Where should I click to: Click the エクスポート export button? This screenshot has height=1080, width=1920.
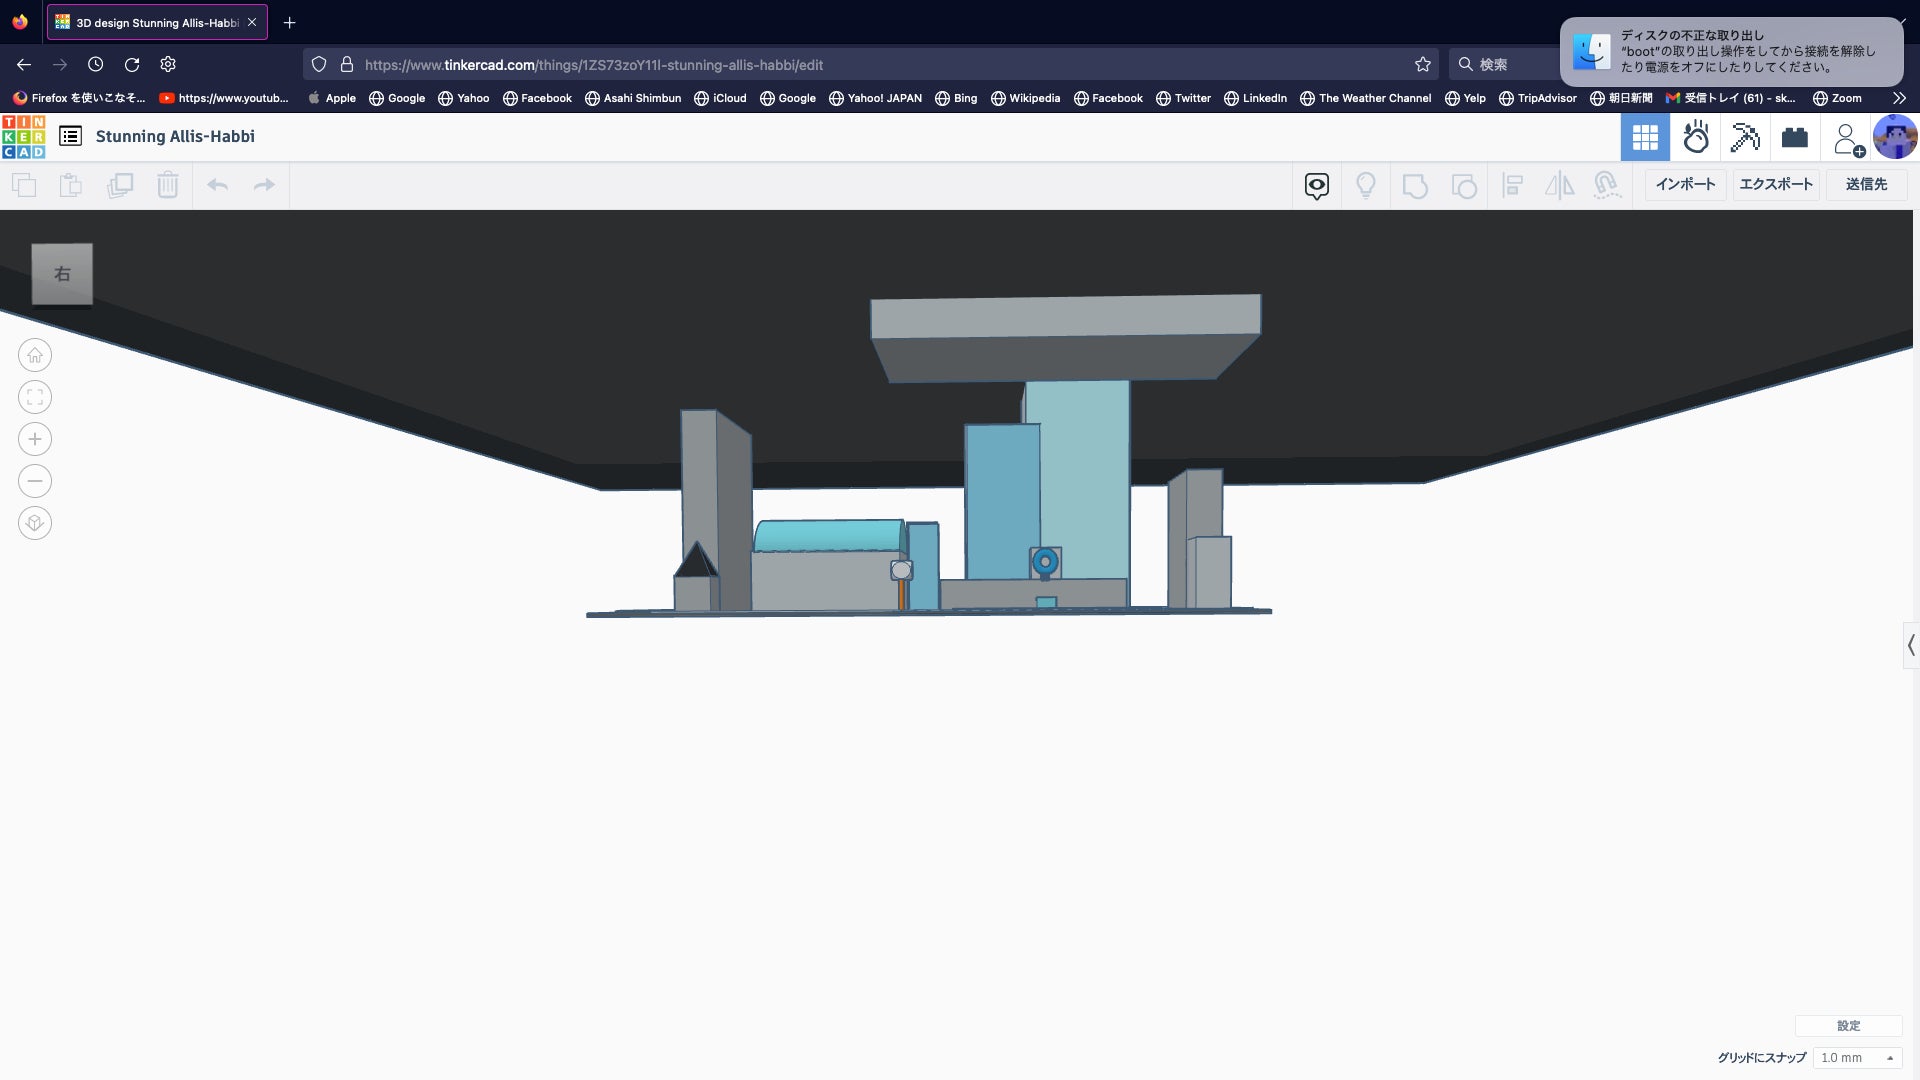pyautogui.click(x=1776, y=185)
